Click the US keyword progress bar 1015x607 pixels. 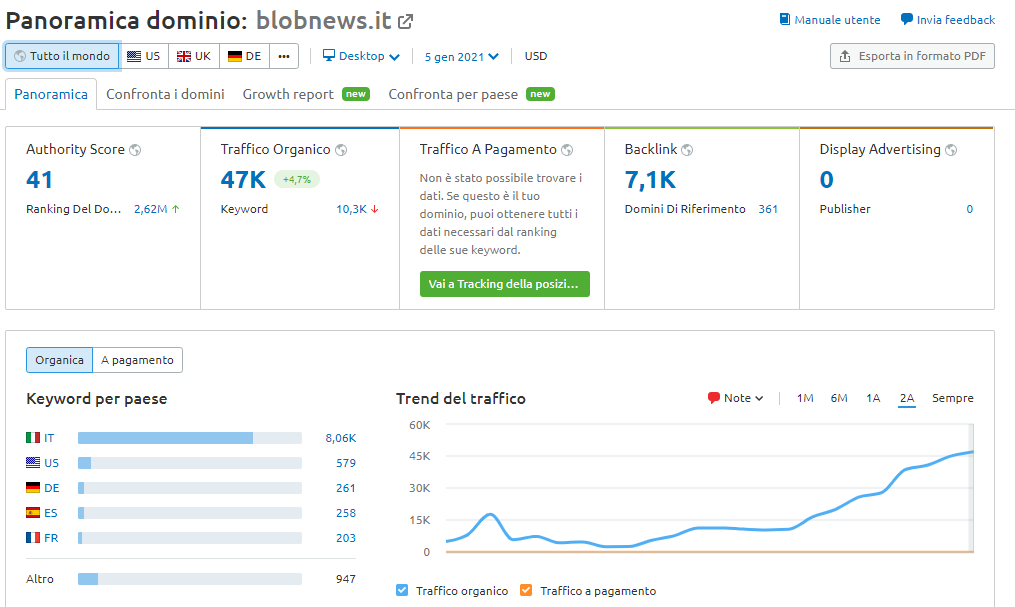coord(190,463)
